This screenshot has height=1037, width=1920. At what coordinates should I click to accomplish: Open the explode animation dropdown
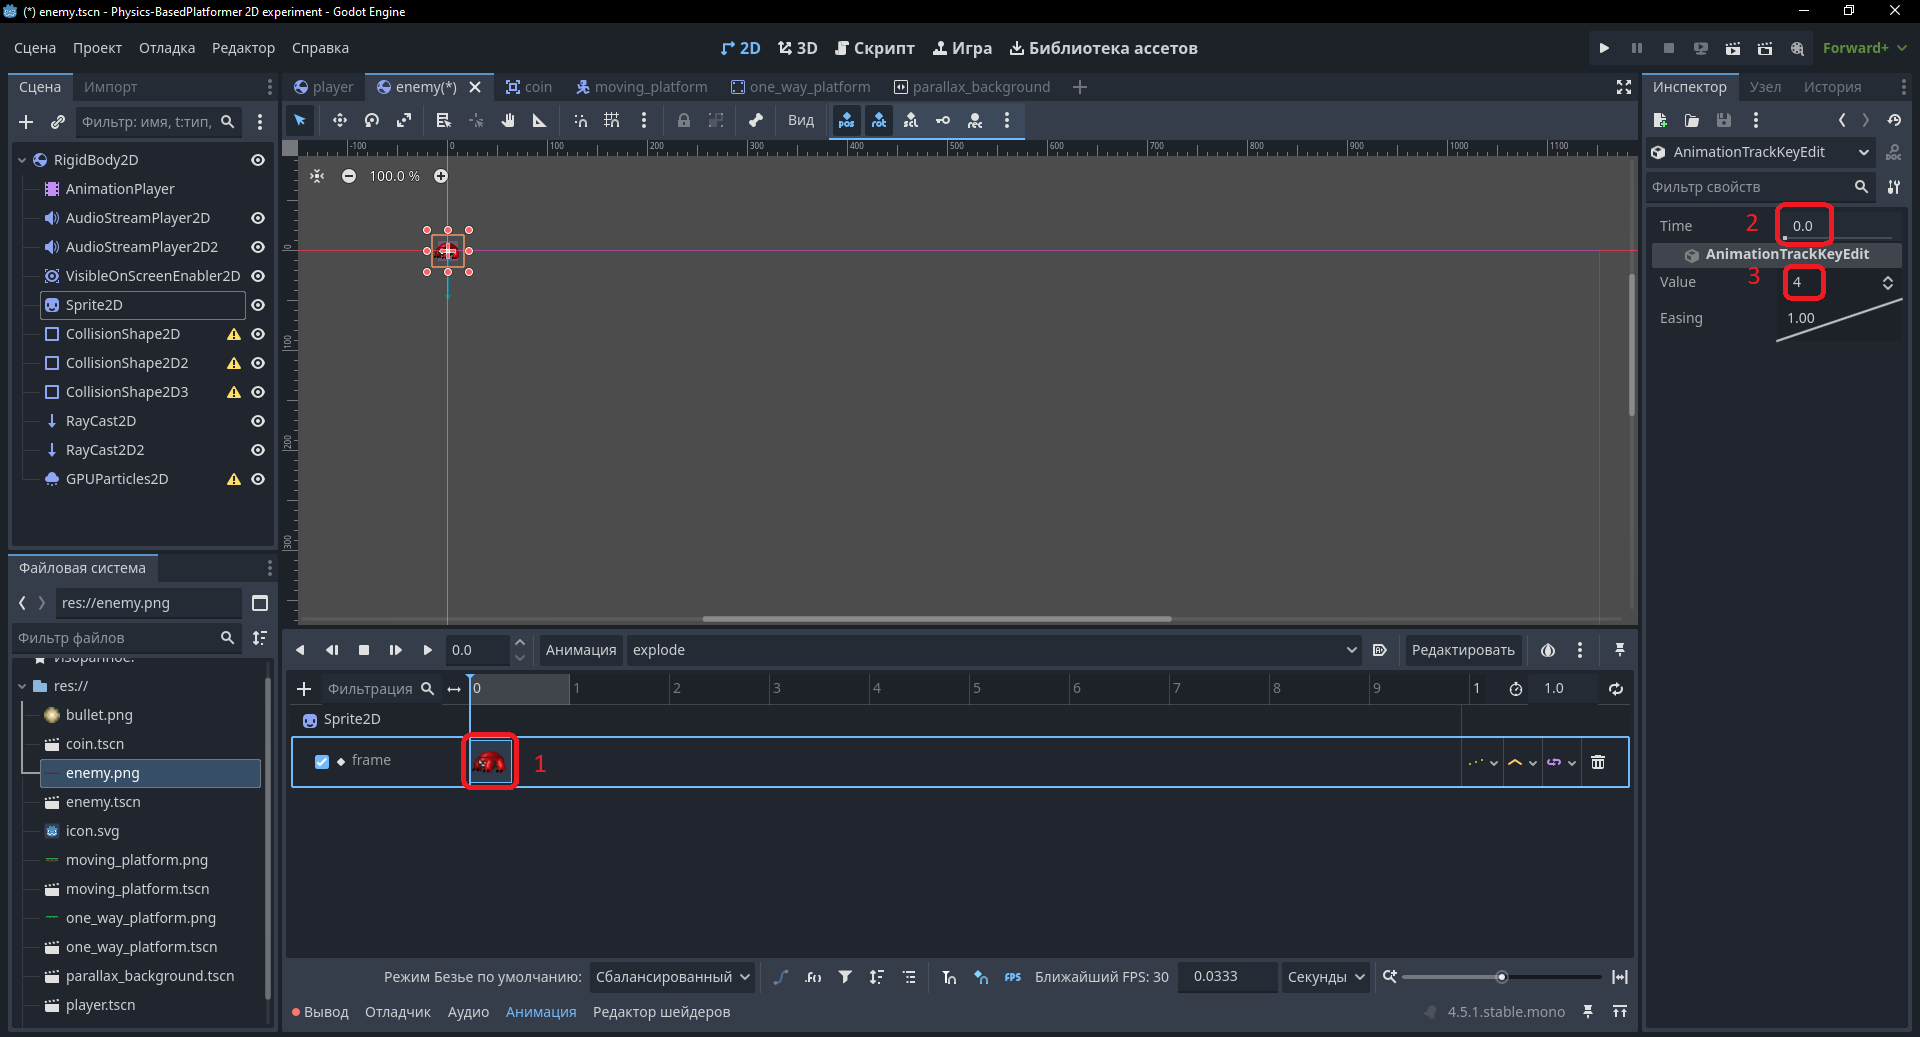click(994, 650)
